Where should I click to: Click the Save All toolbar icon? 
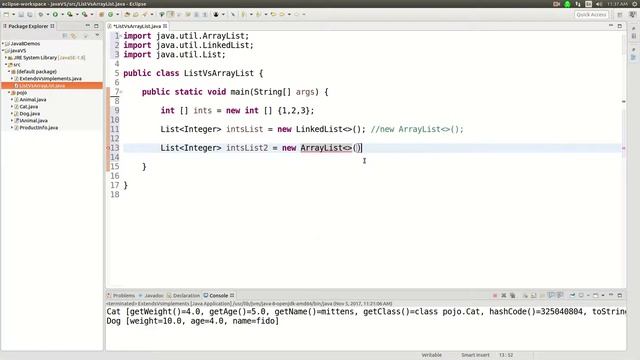coord(30,14)
